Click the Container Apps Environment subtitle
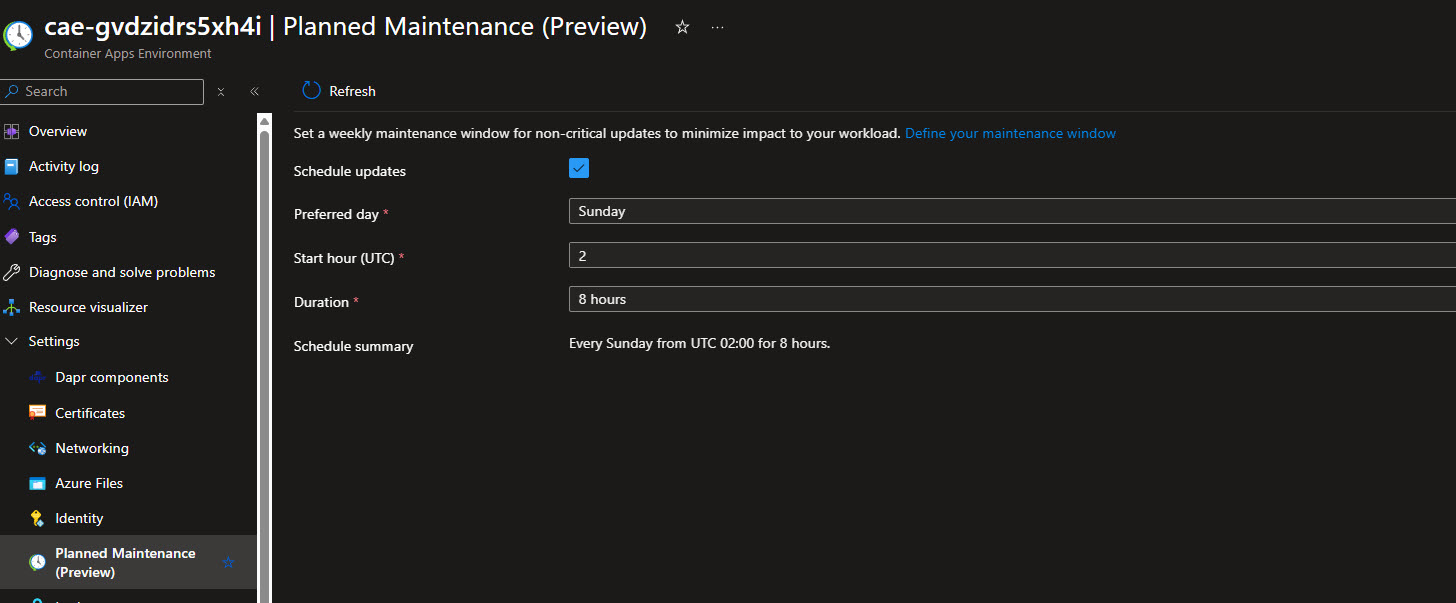The width and height of the screenshot is (1456, 603). click(128, 54)
